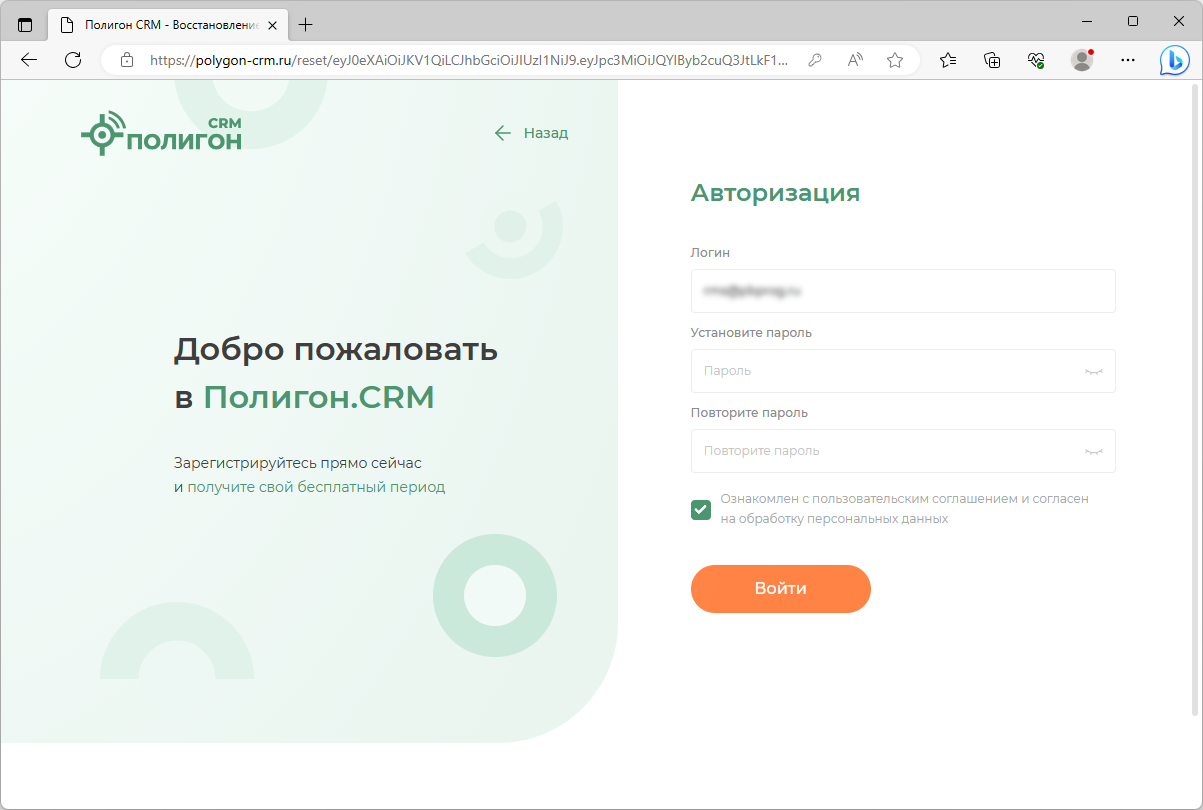Open the Collections icon
Viewport: 1203px width, 810px height.
pos(992,60)
